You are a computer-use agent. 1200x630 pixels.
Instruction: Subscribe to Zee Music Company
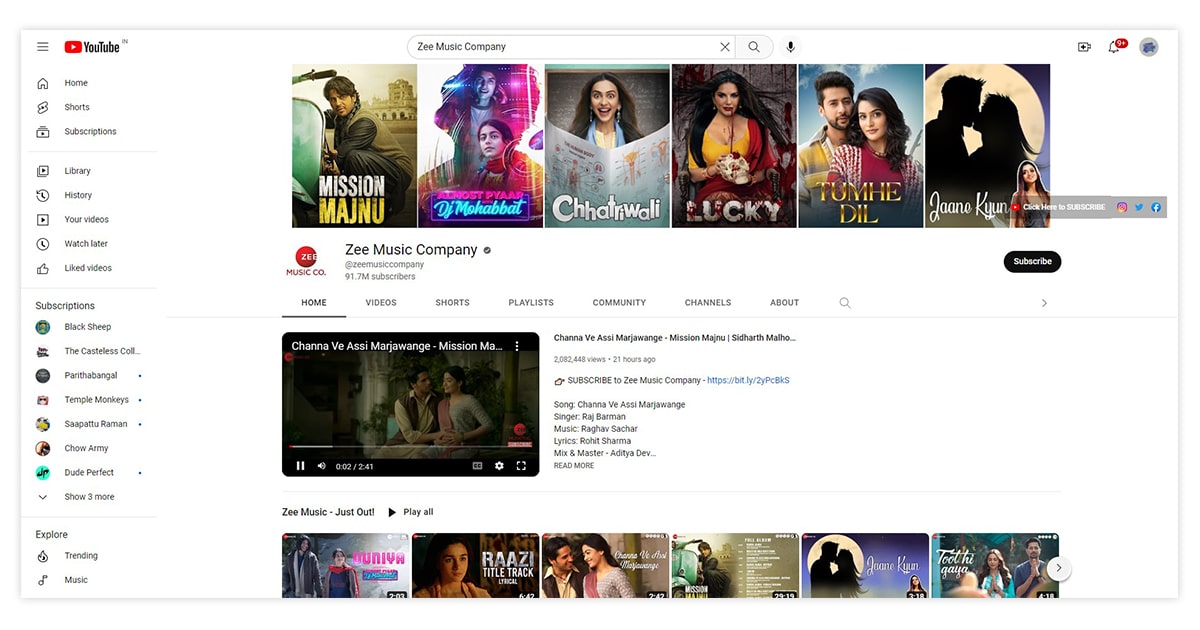click(x=1032, y=262)
